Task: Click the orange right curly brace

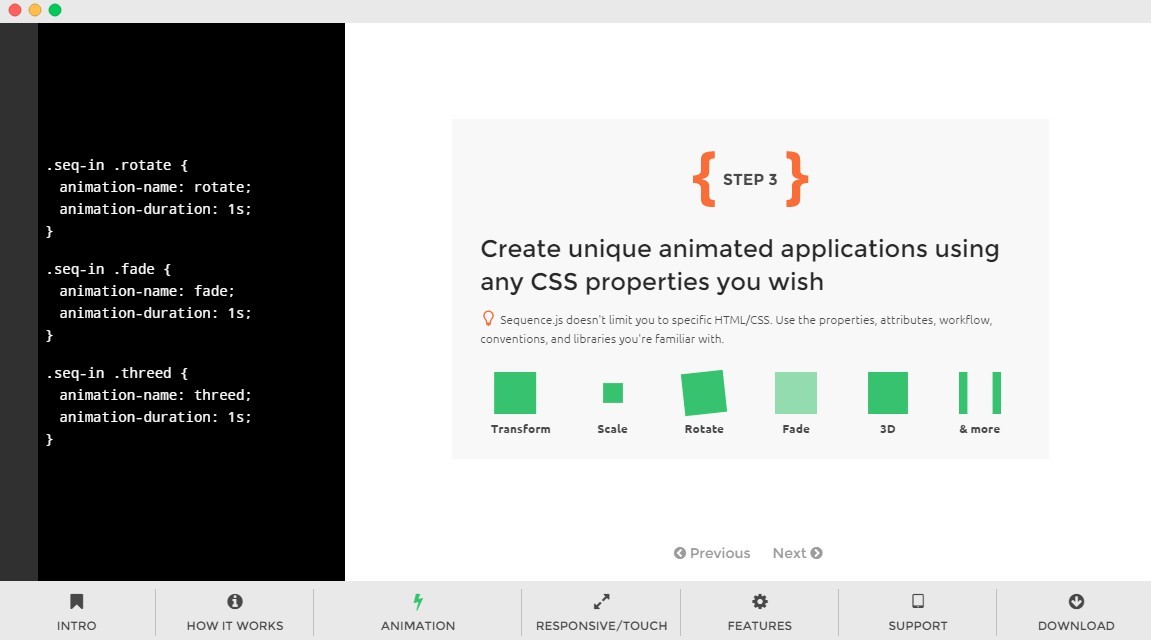Action: 796,179
